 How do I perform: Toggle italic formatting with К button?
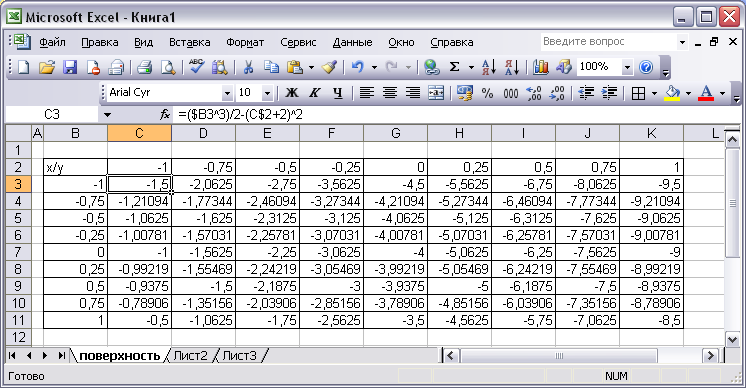point(314,93)
